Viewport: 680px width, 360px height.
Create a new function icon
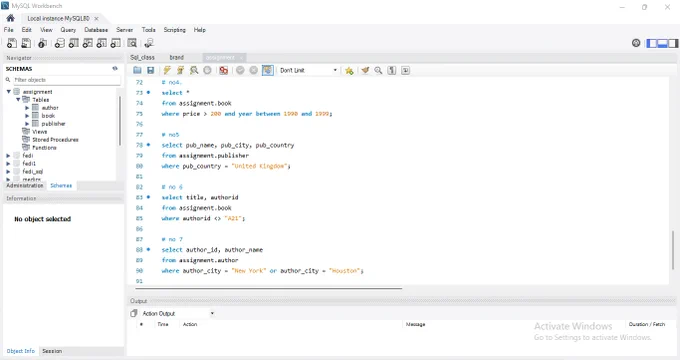[x=115, y=43]
